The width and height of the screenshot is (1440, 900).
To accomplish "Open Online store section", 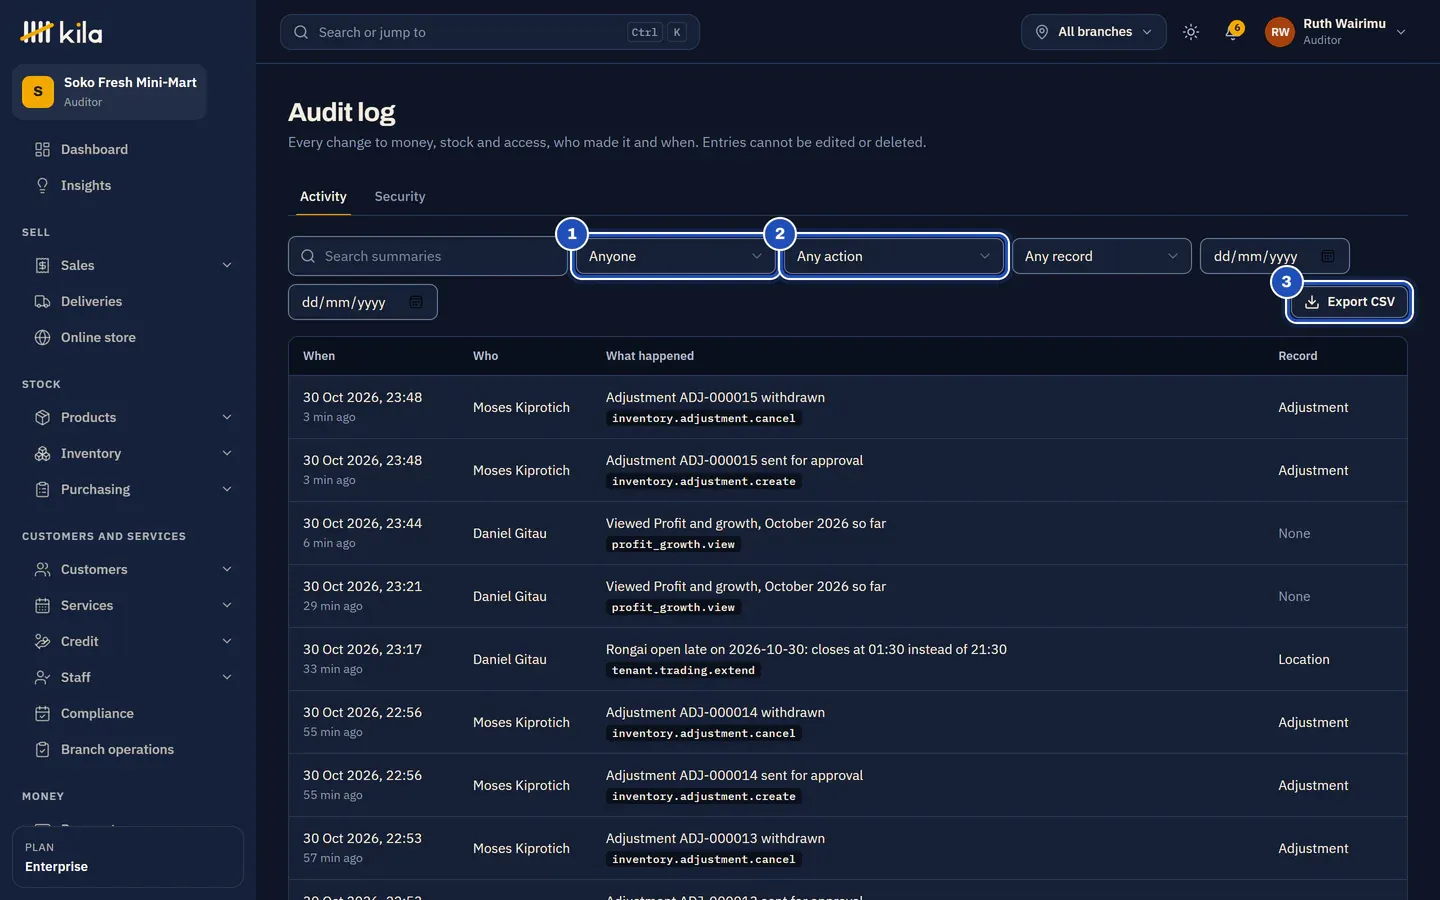I will click(x=128, y=337).
